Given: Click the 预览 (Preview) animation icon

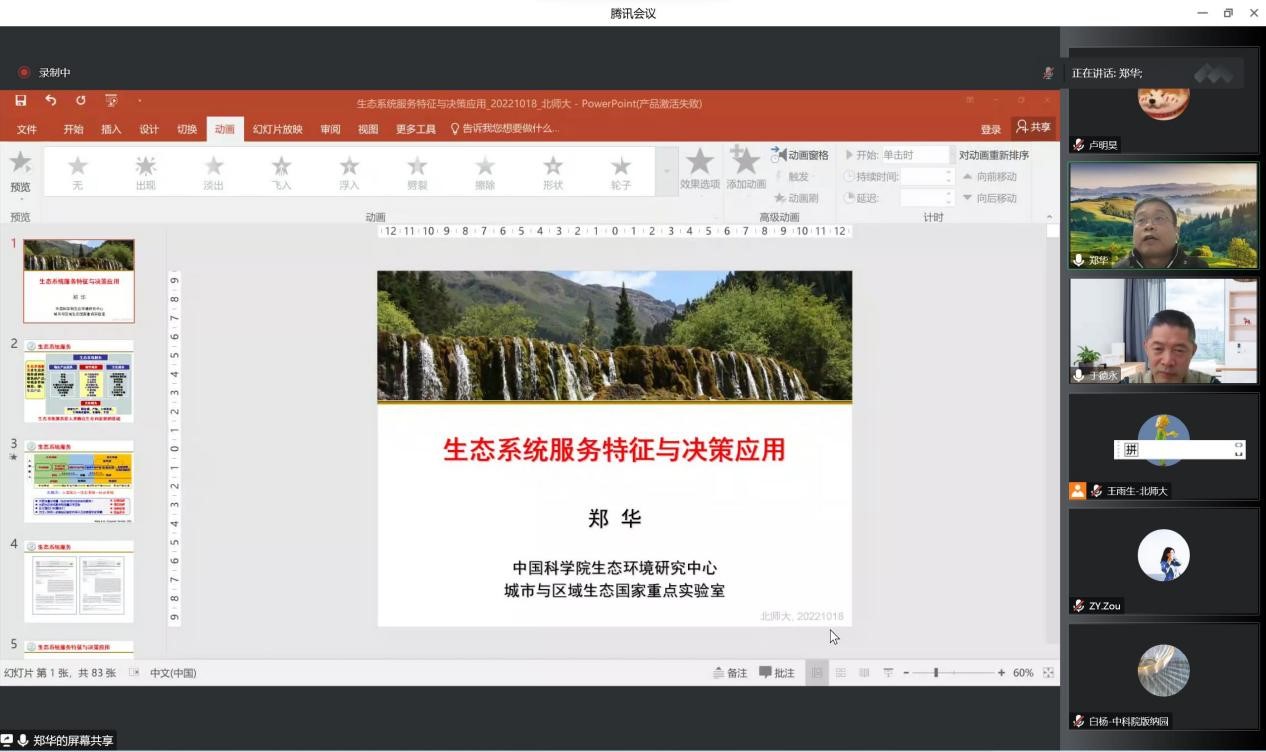Looking at the screenshot, I should point(20,170).
